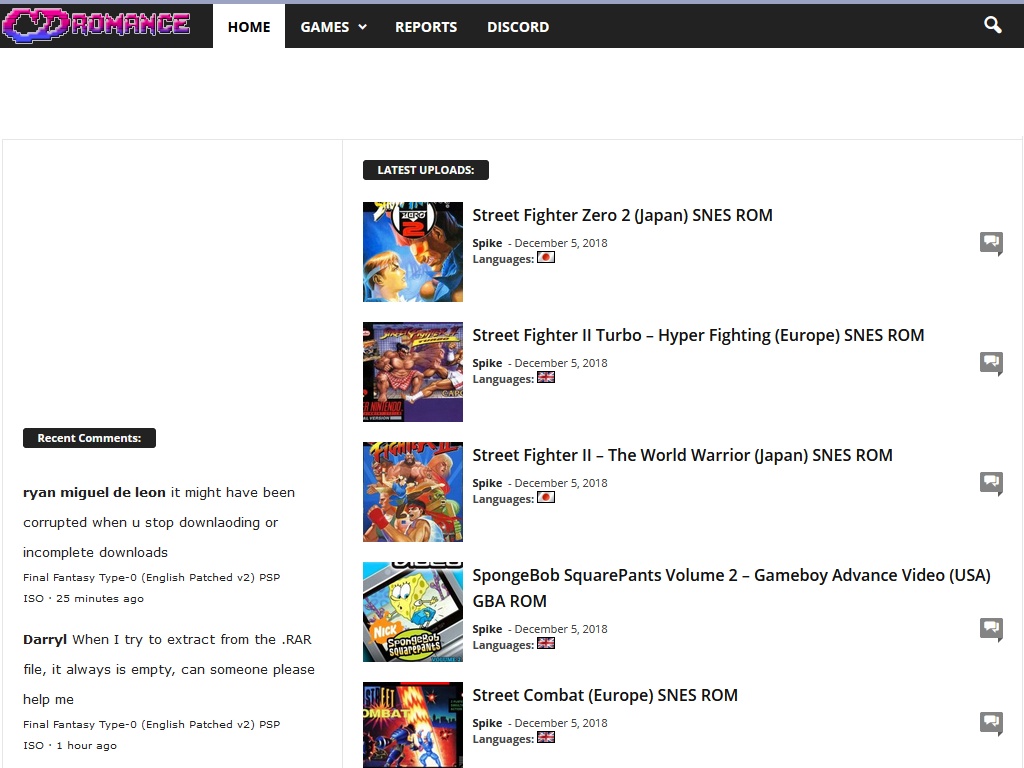
Task: Click Japan flag under The World Warrior
Action: pos(546,498)
